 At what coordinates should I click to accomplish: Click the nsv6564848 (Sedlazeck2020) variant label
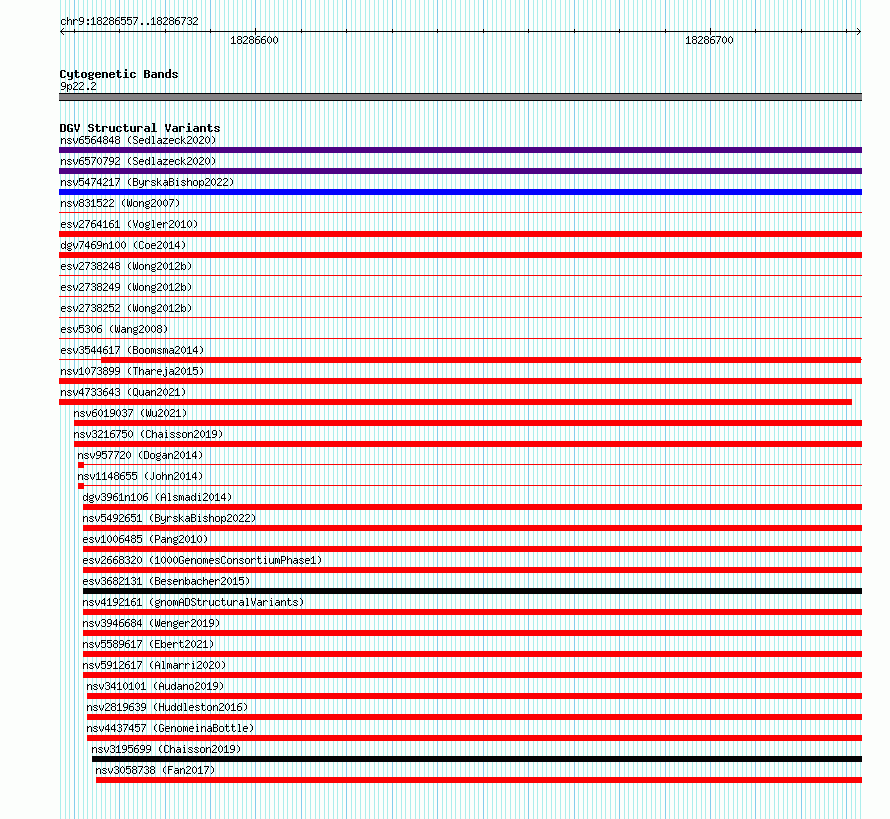(138, 140)
